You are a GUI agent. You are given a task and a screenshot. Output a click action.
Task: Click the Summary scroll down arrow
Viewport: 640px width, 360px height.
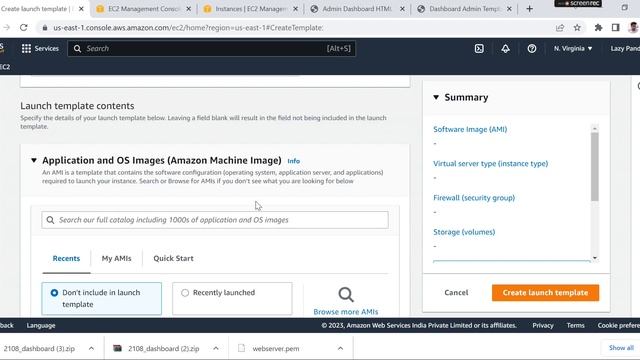595,258
